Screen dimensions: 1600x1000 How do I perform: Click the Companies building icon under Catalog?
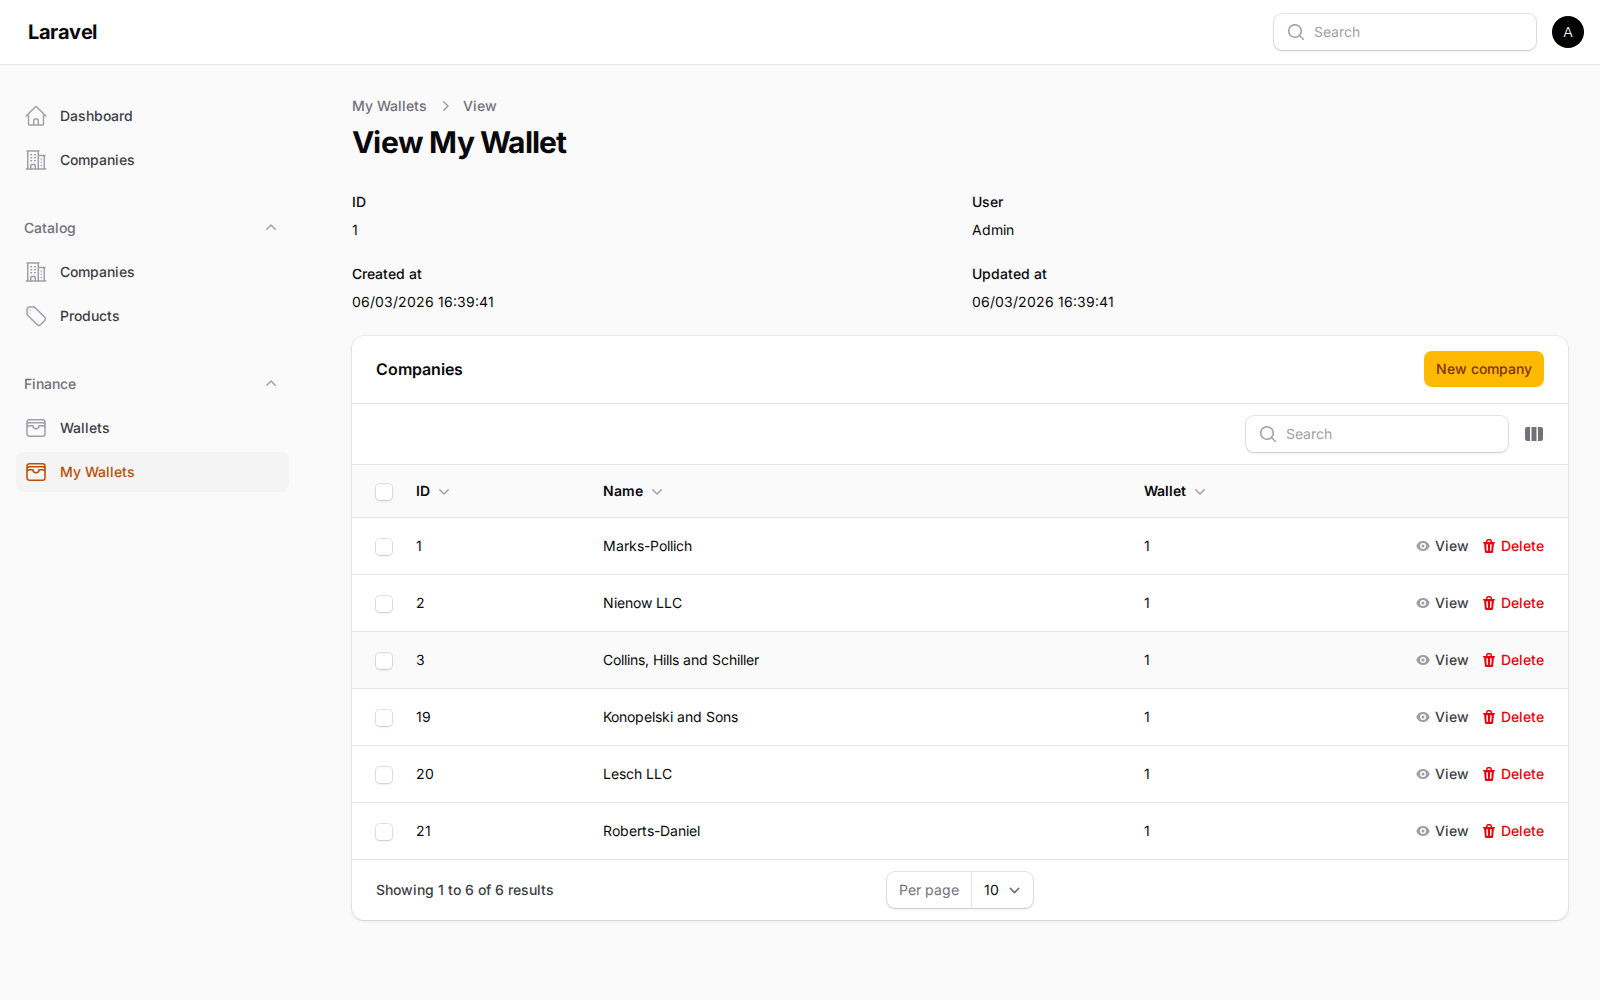[x=36, y=271]
